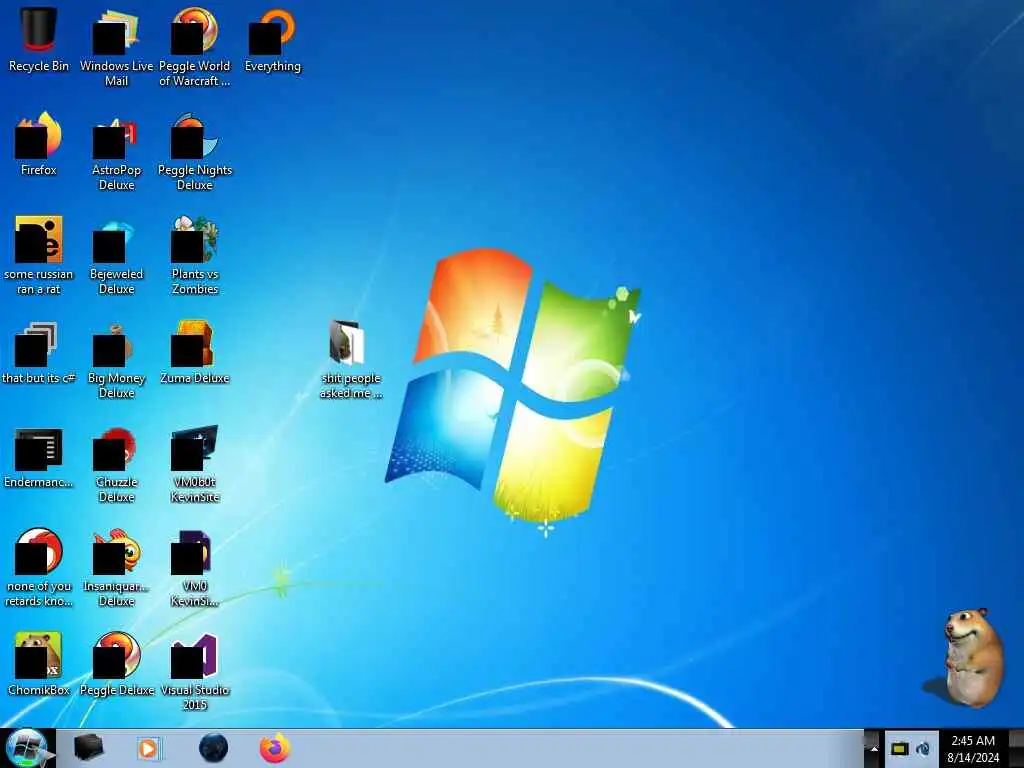Click the Show Desktop taskbar corner button
1024x768 pixels.
1017,748
